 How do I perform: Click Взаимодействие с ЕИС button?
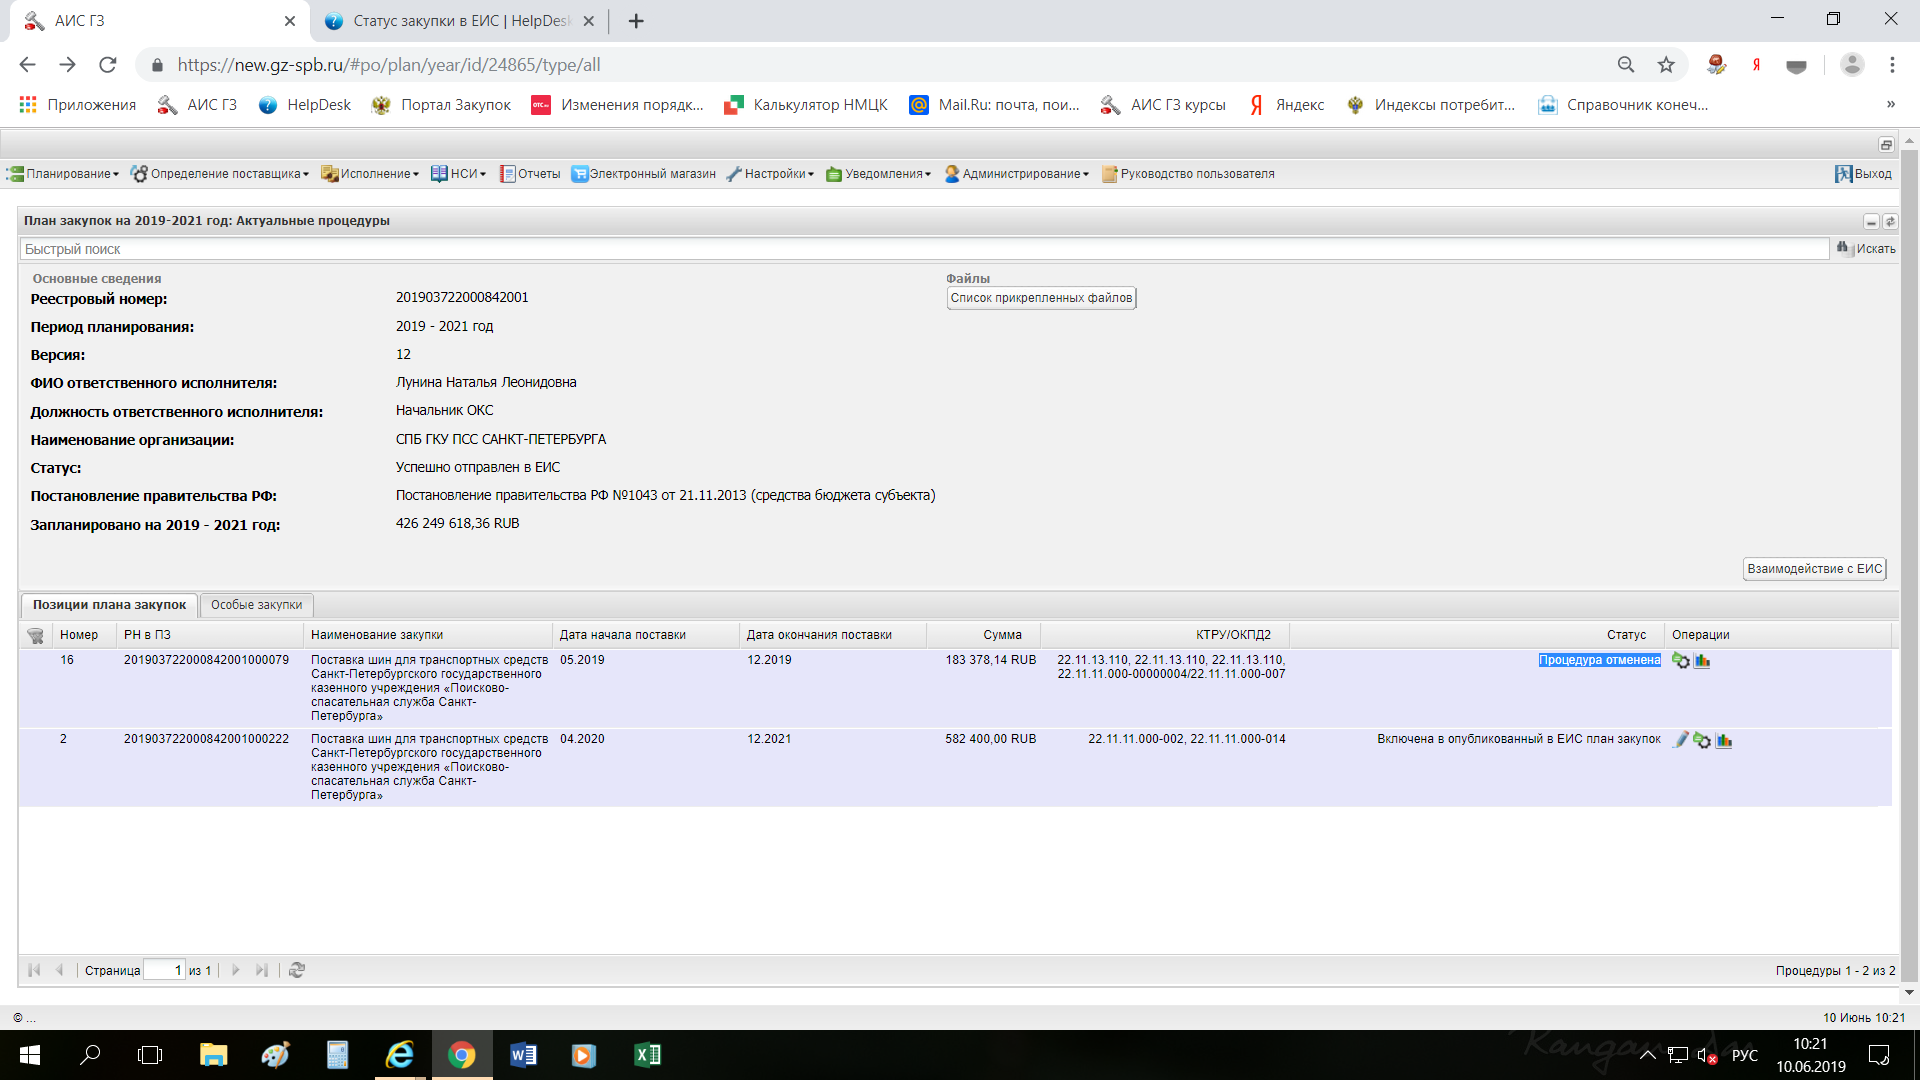(1814, 569)
